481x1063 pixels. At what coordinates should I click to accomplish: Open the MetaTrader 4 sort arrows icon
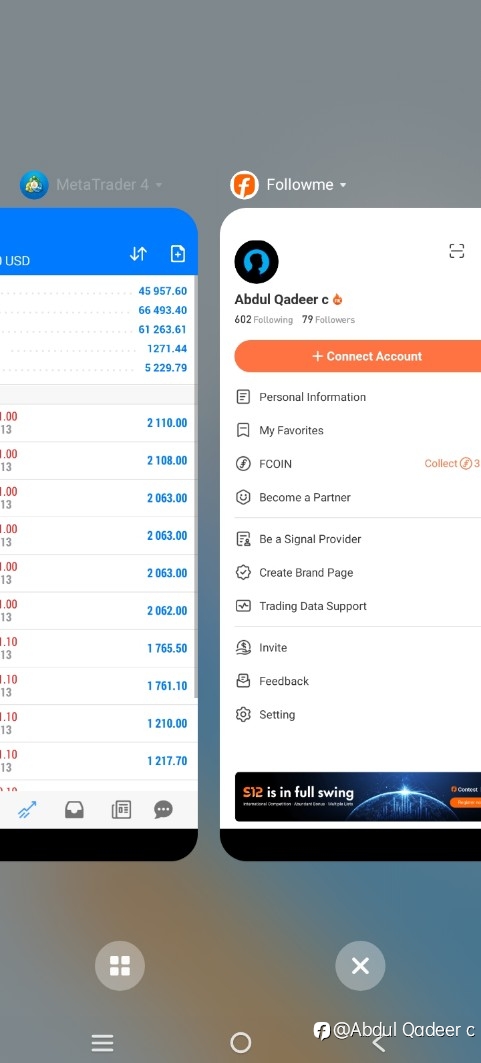[138, 254]
